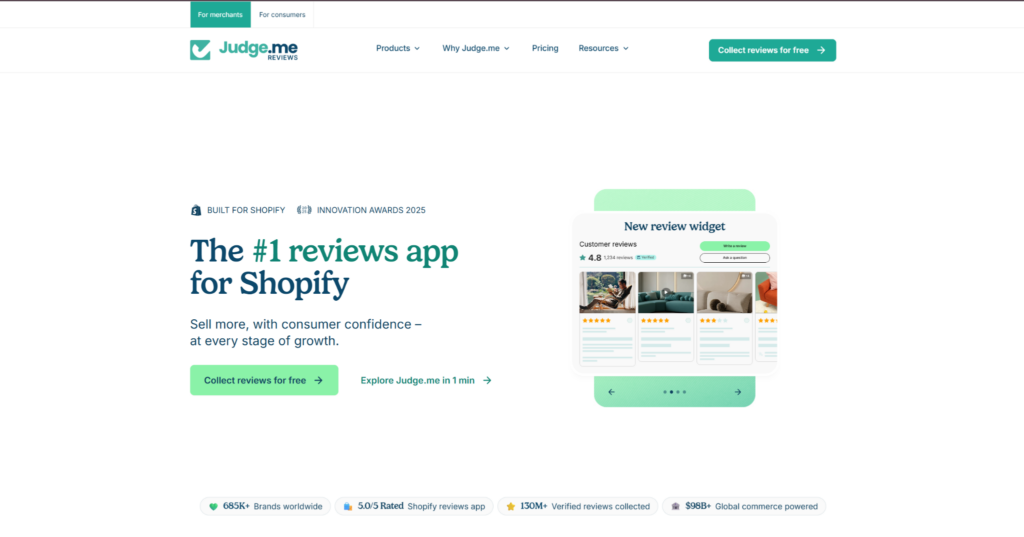
Task: Click the shopping bag icon beside 5.0/5 Rated
Action: tap(348, 506)
